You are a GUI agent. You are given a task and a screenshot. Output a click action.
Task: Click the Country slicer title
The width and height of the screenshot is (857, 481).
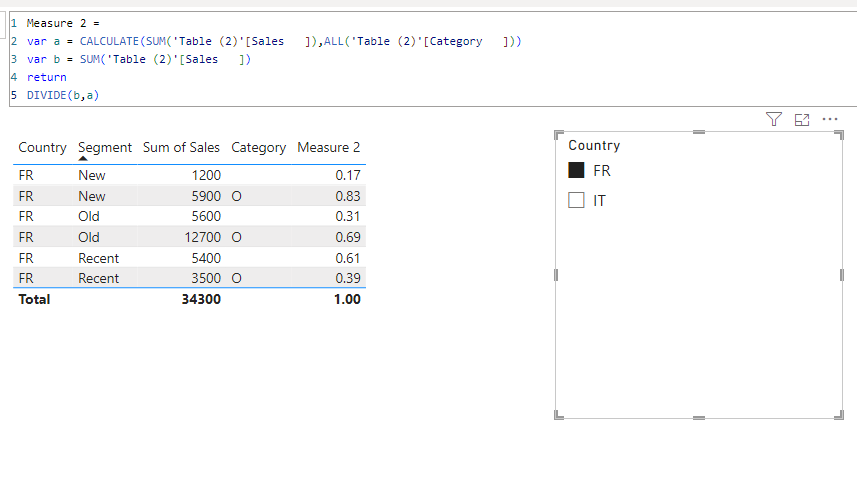(594, 145)
